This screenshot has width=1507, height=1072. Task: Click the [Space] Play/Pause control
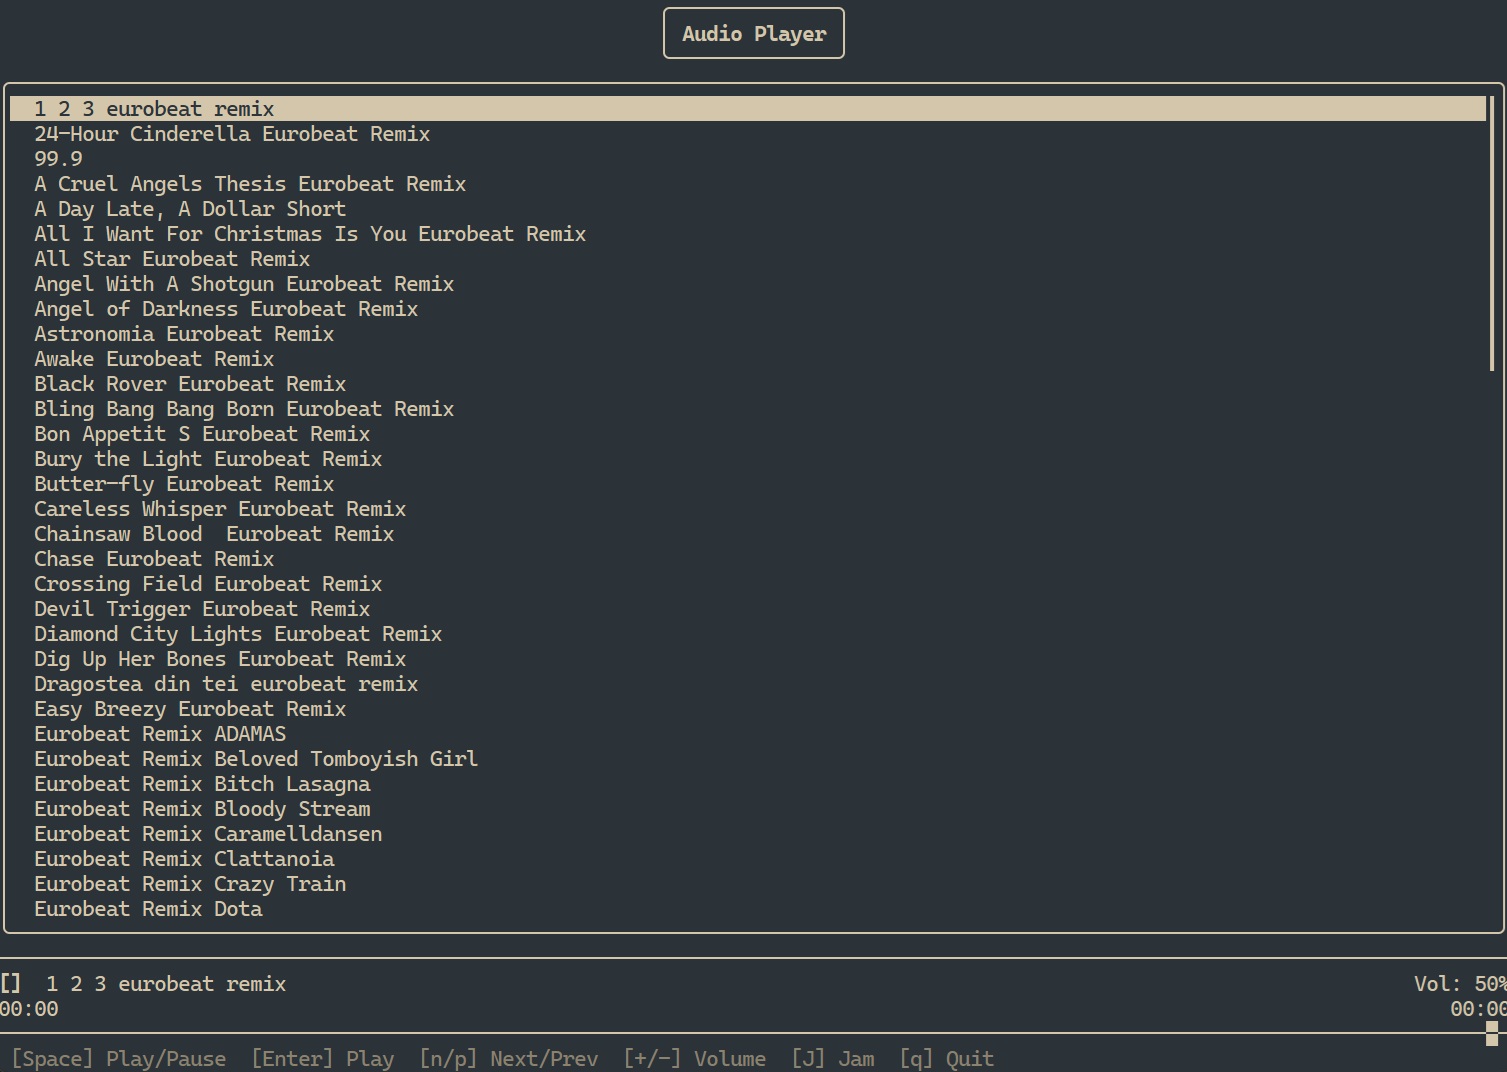click(x=119, y=1058)
